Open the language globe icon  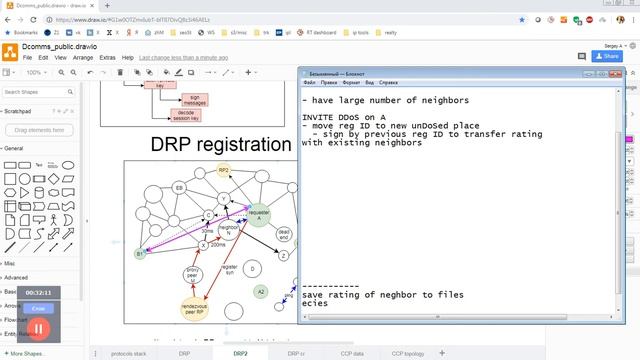click(633, 46)
